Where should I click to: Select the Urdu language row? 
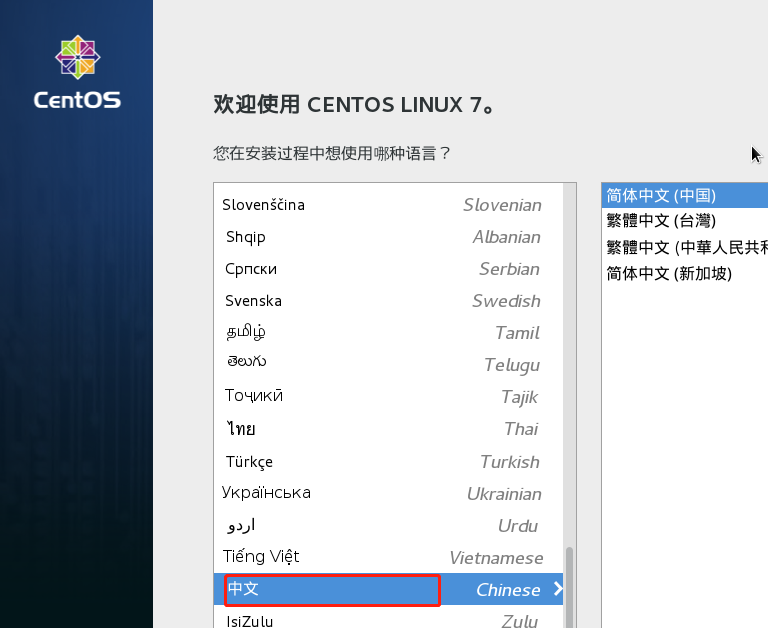click(x=388, y=526)
